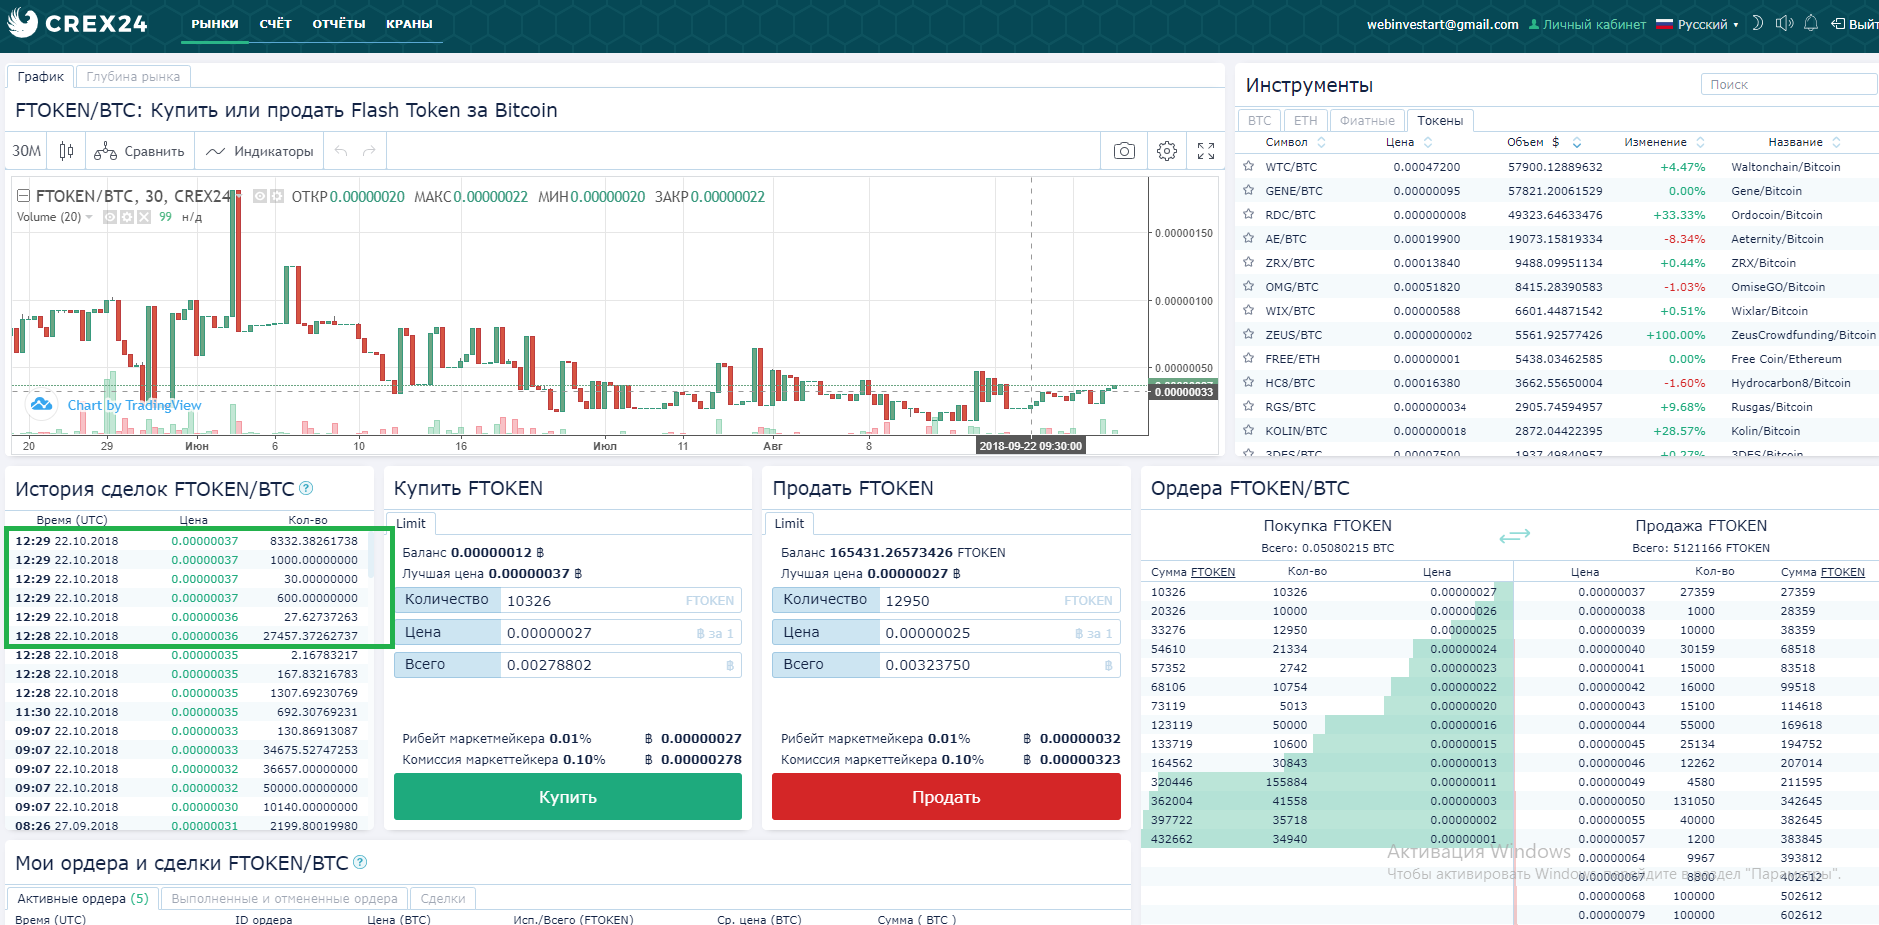Click the sell Количество input field

999,600
